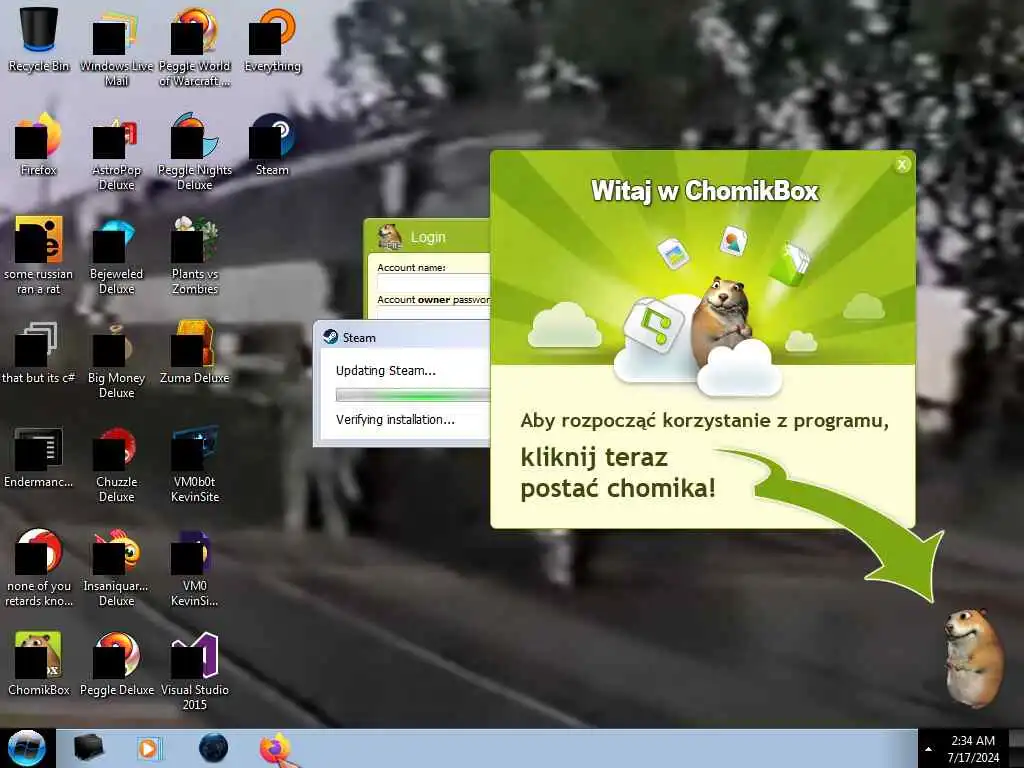Select the Endermanc... desktop icon
This screenshot has height=768, width=1024.
[x=39, y=457]
